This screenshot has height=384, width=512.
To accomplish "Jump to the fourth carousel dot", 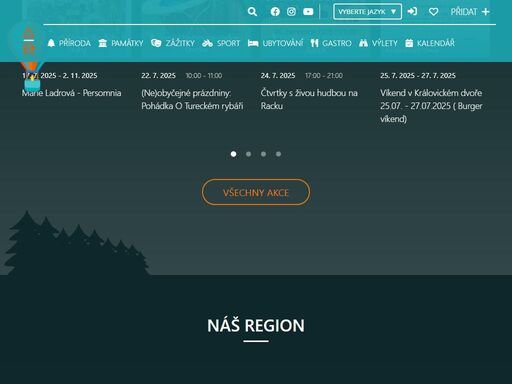I will pos(278,154).
